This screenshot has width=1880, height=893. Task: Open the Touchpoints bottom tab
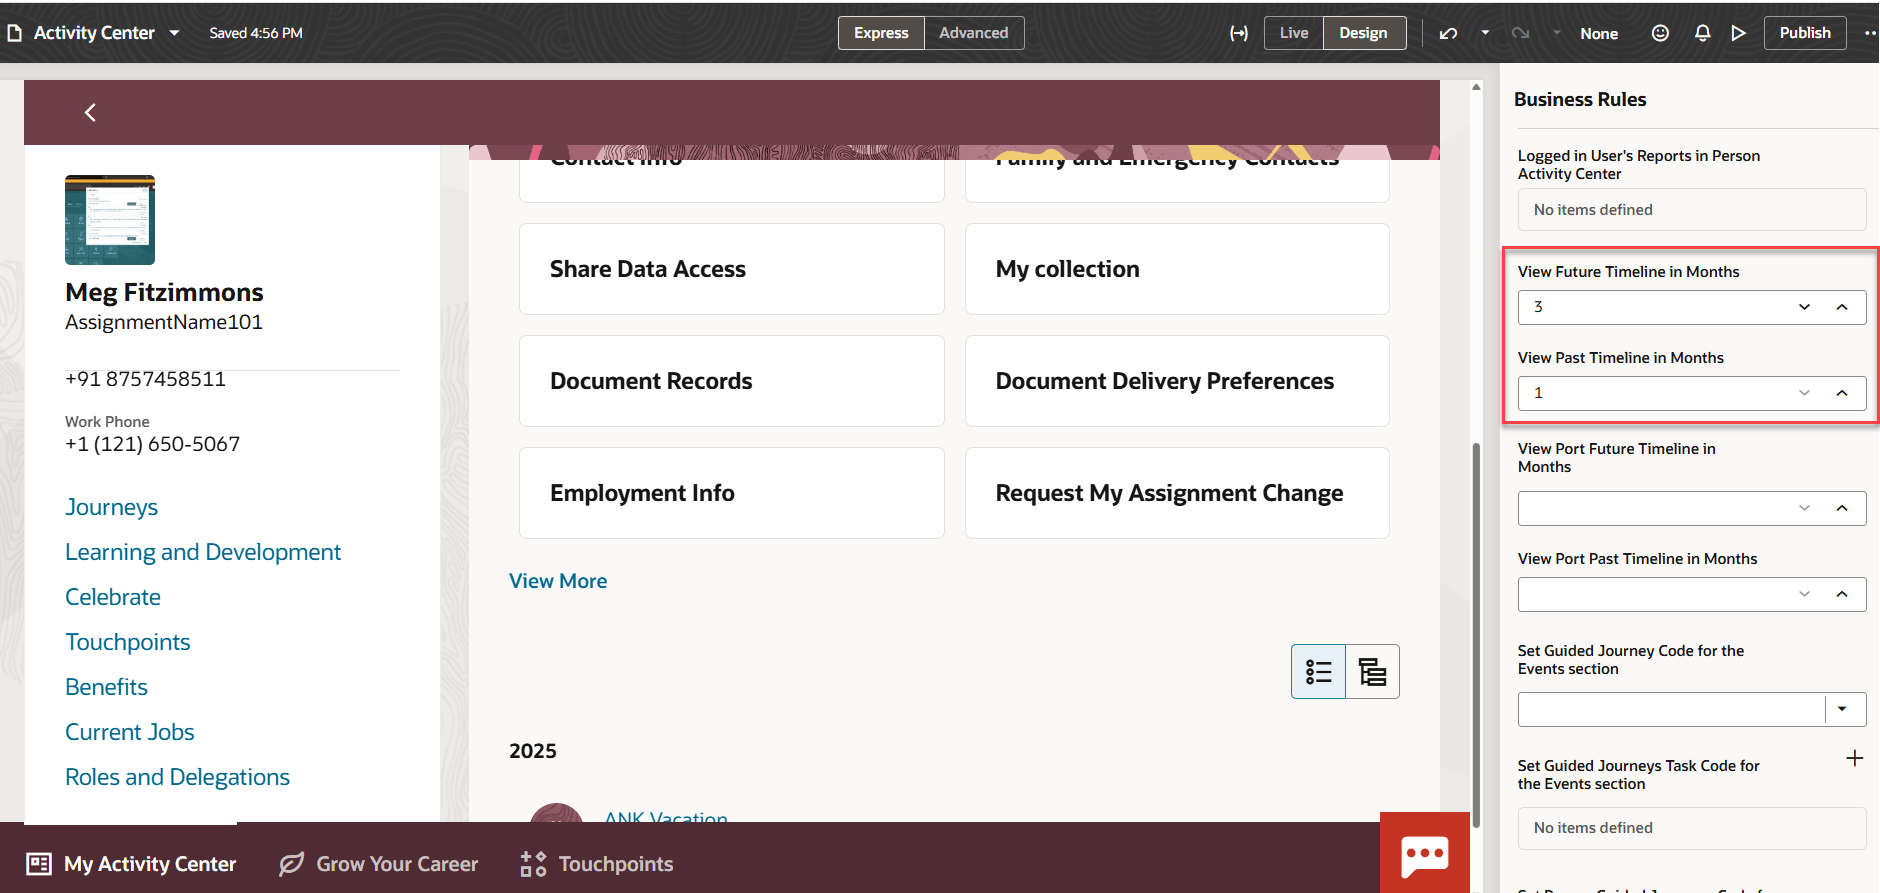597,864
